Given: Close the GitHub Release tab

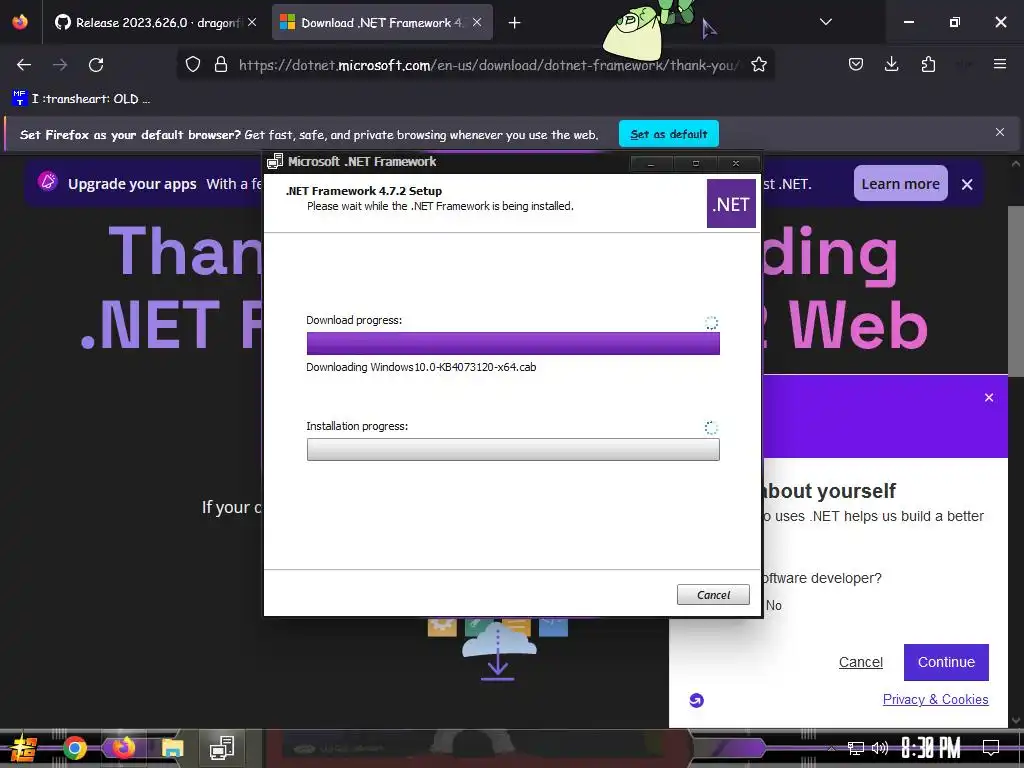Looking at the screenshot, I should tap(252, 23).
